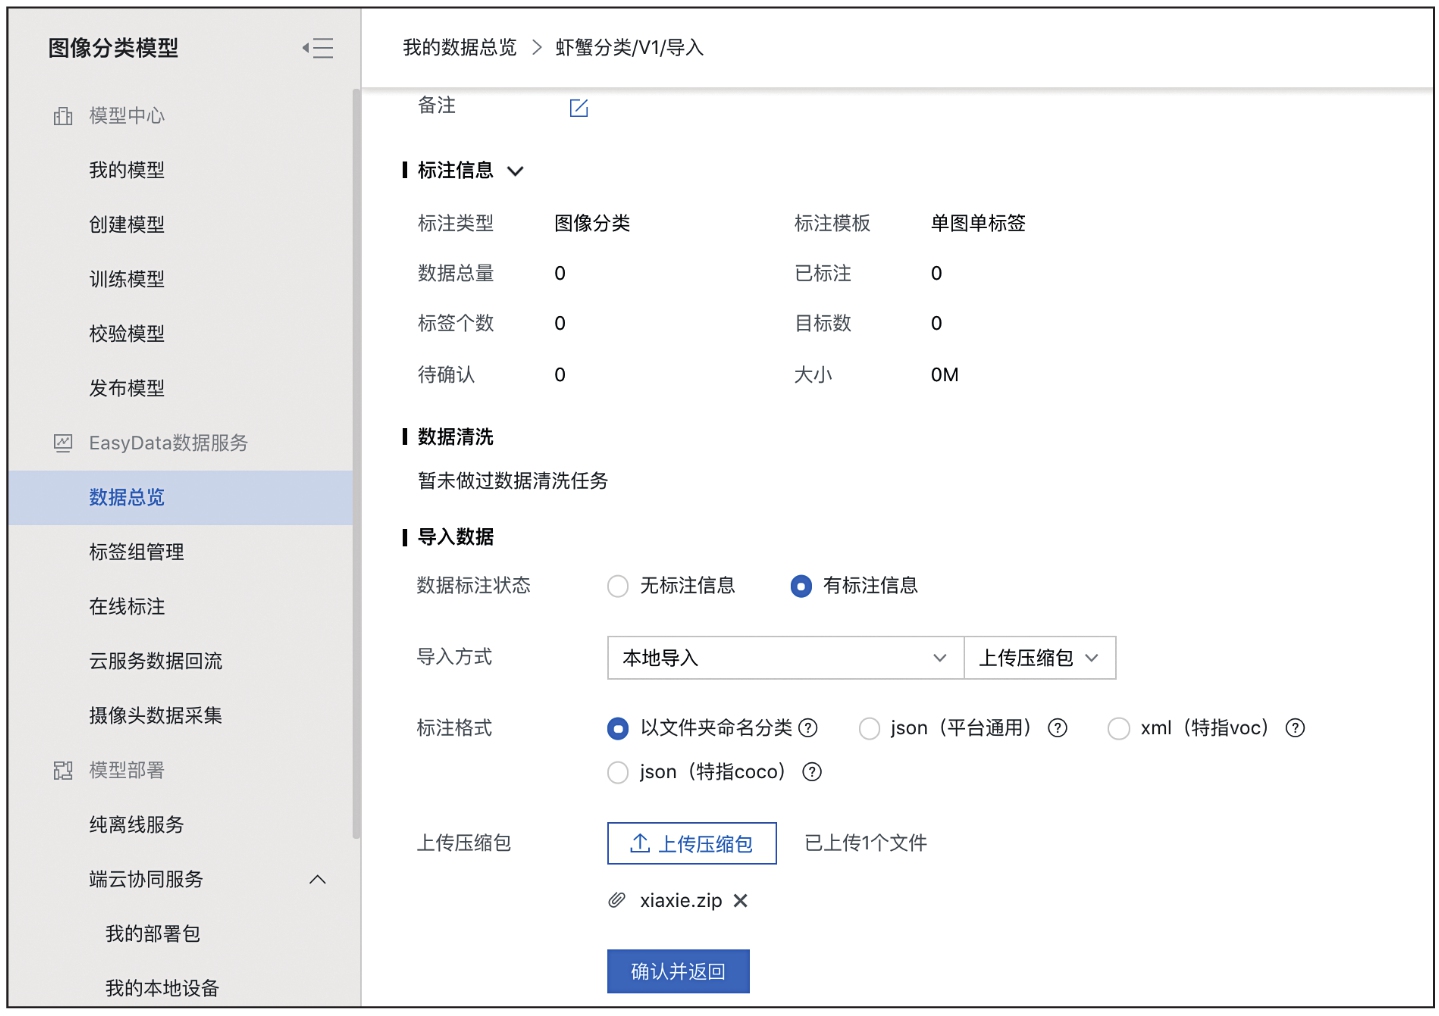Open 我的部署包 submenu item
Screen dimensions: 1439x1016
pyautogui.click(x=153, y=934)
